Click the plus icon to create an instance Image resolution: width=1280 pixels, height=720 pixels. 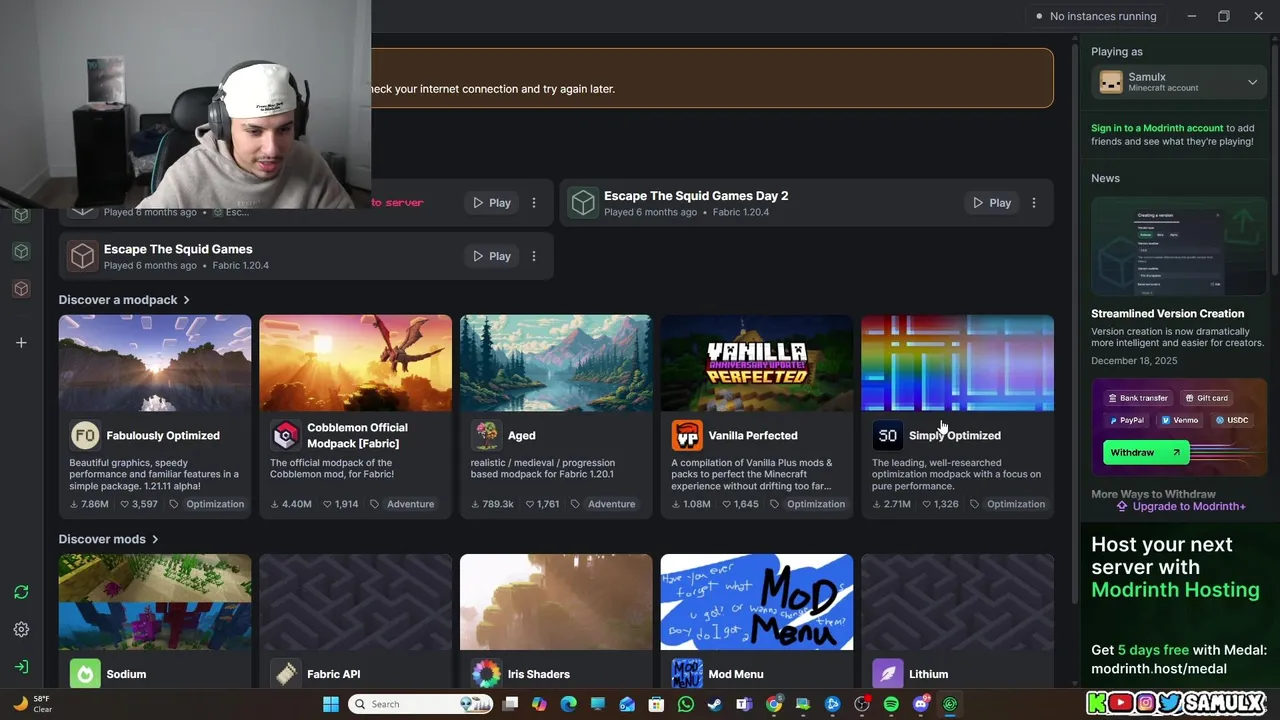pyautogui.click(x=21, y=343)
